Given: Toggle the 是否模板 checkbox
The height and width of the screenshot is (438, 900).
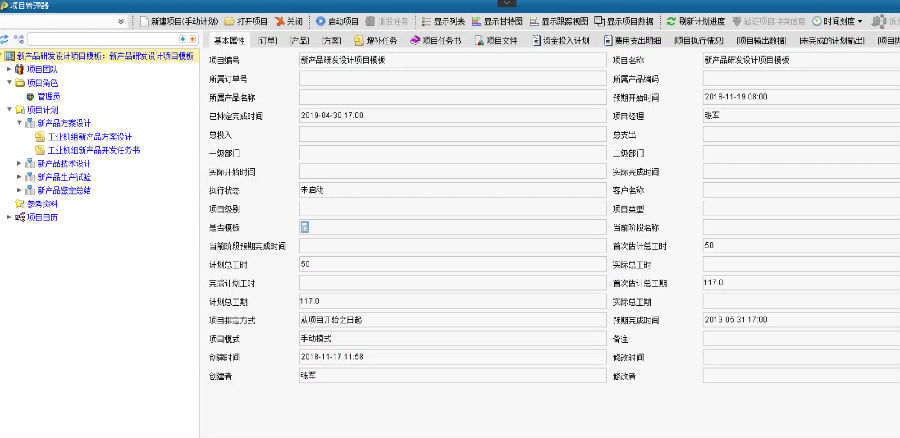Looking at the screenshot, I should coord(305,227).
